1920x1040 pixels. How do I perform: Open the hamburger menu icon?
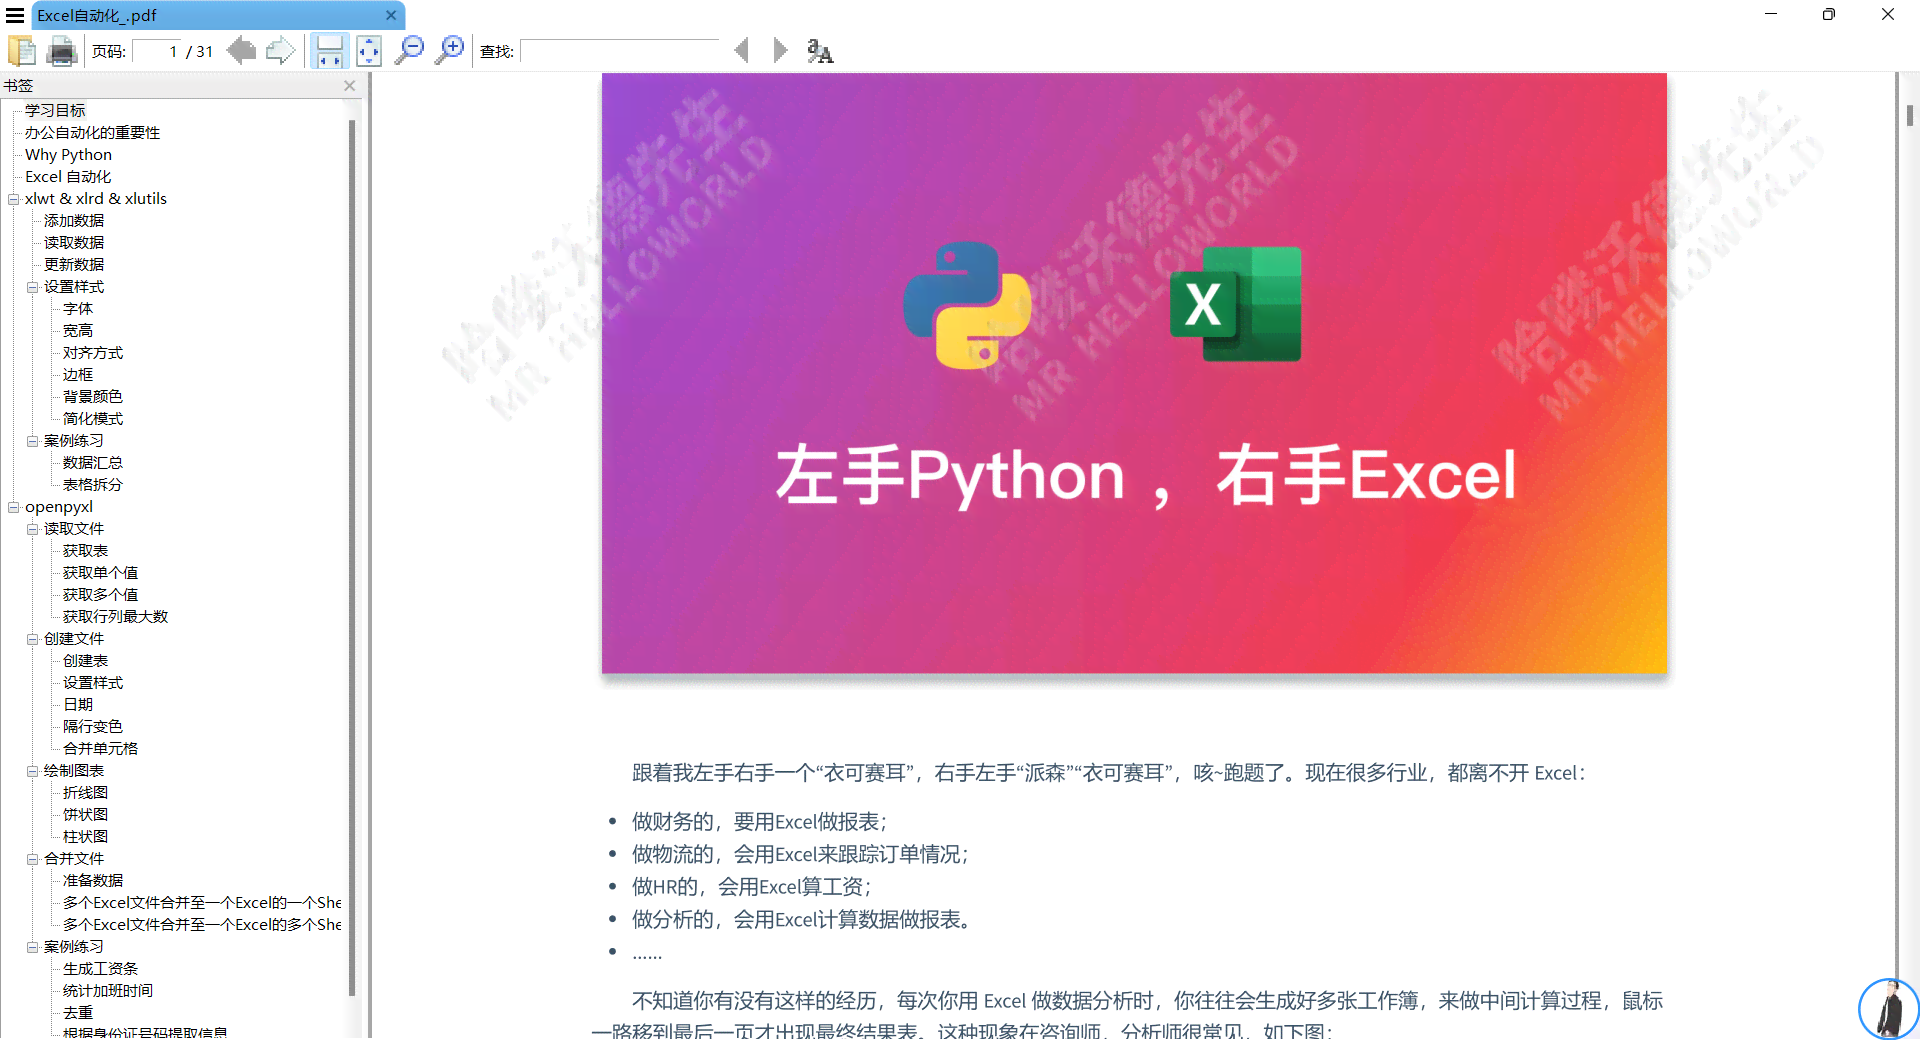tap(15, 15)
